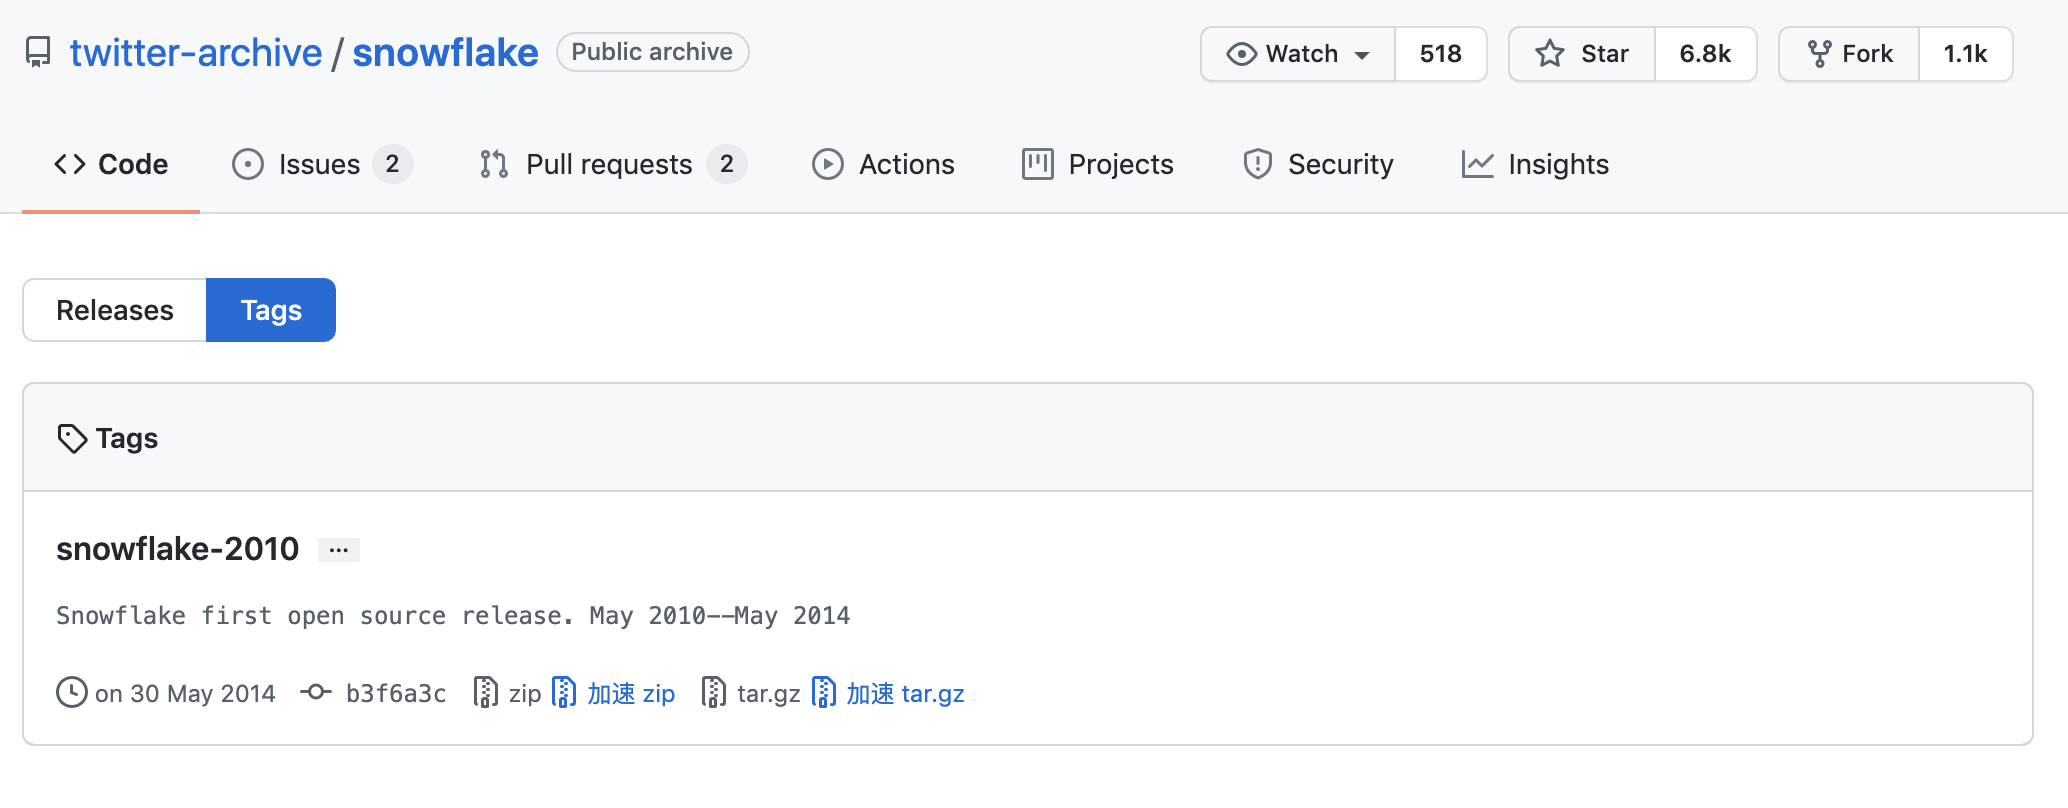Image resolution: width=2068 pixels, height=808 pixels.
Task: Click the graph icon on Insights tab
Action: click(1477, 164)
